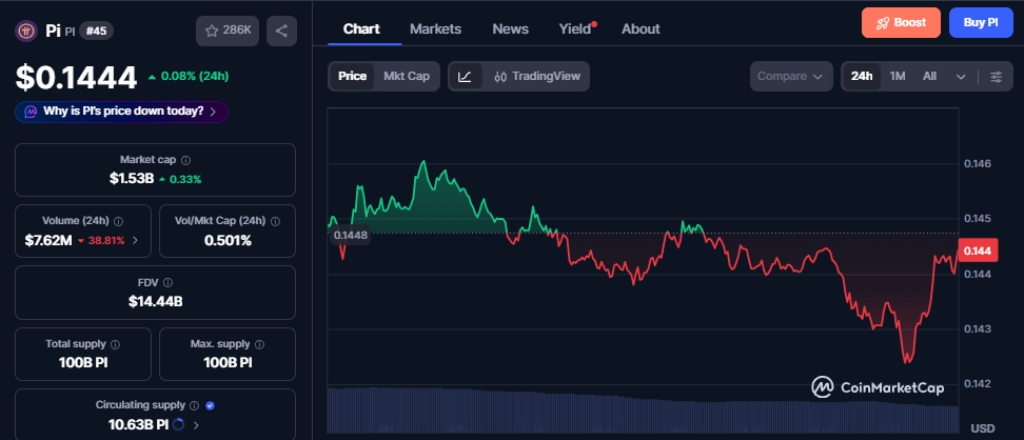Click the info icon beside Volume (24h)
Screen dimensions: 1024x440
(x=118, y=221)
